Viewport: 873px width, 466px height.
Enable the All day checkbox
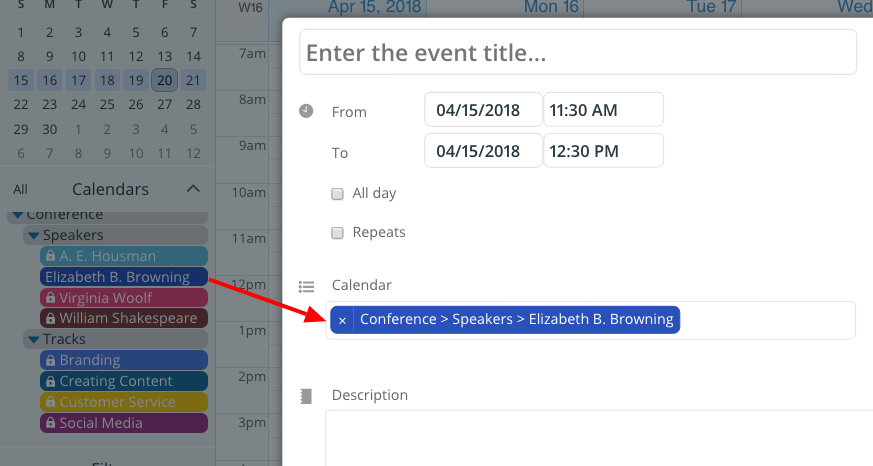point(338,193)
